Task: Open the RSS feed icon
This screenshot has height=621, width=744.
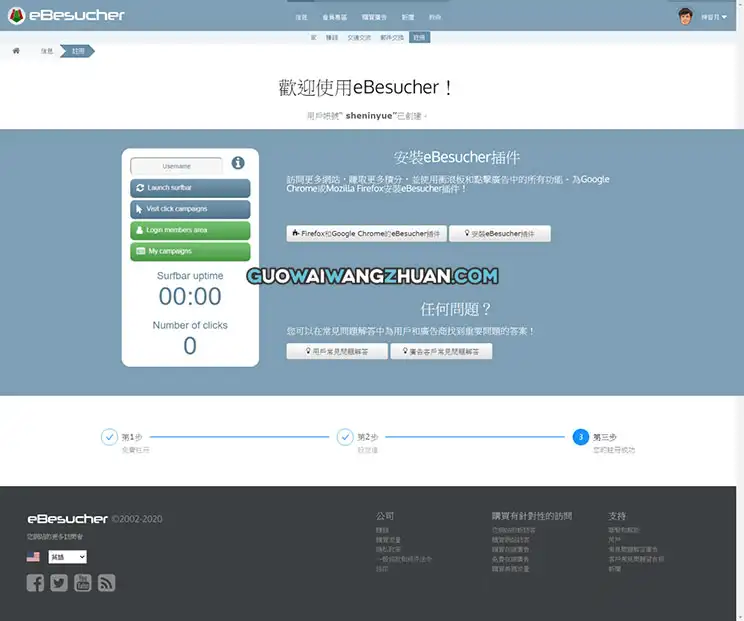Action: tap(106, 583)
